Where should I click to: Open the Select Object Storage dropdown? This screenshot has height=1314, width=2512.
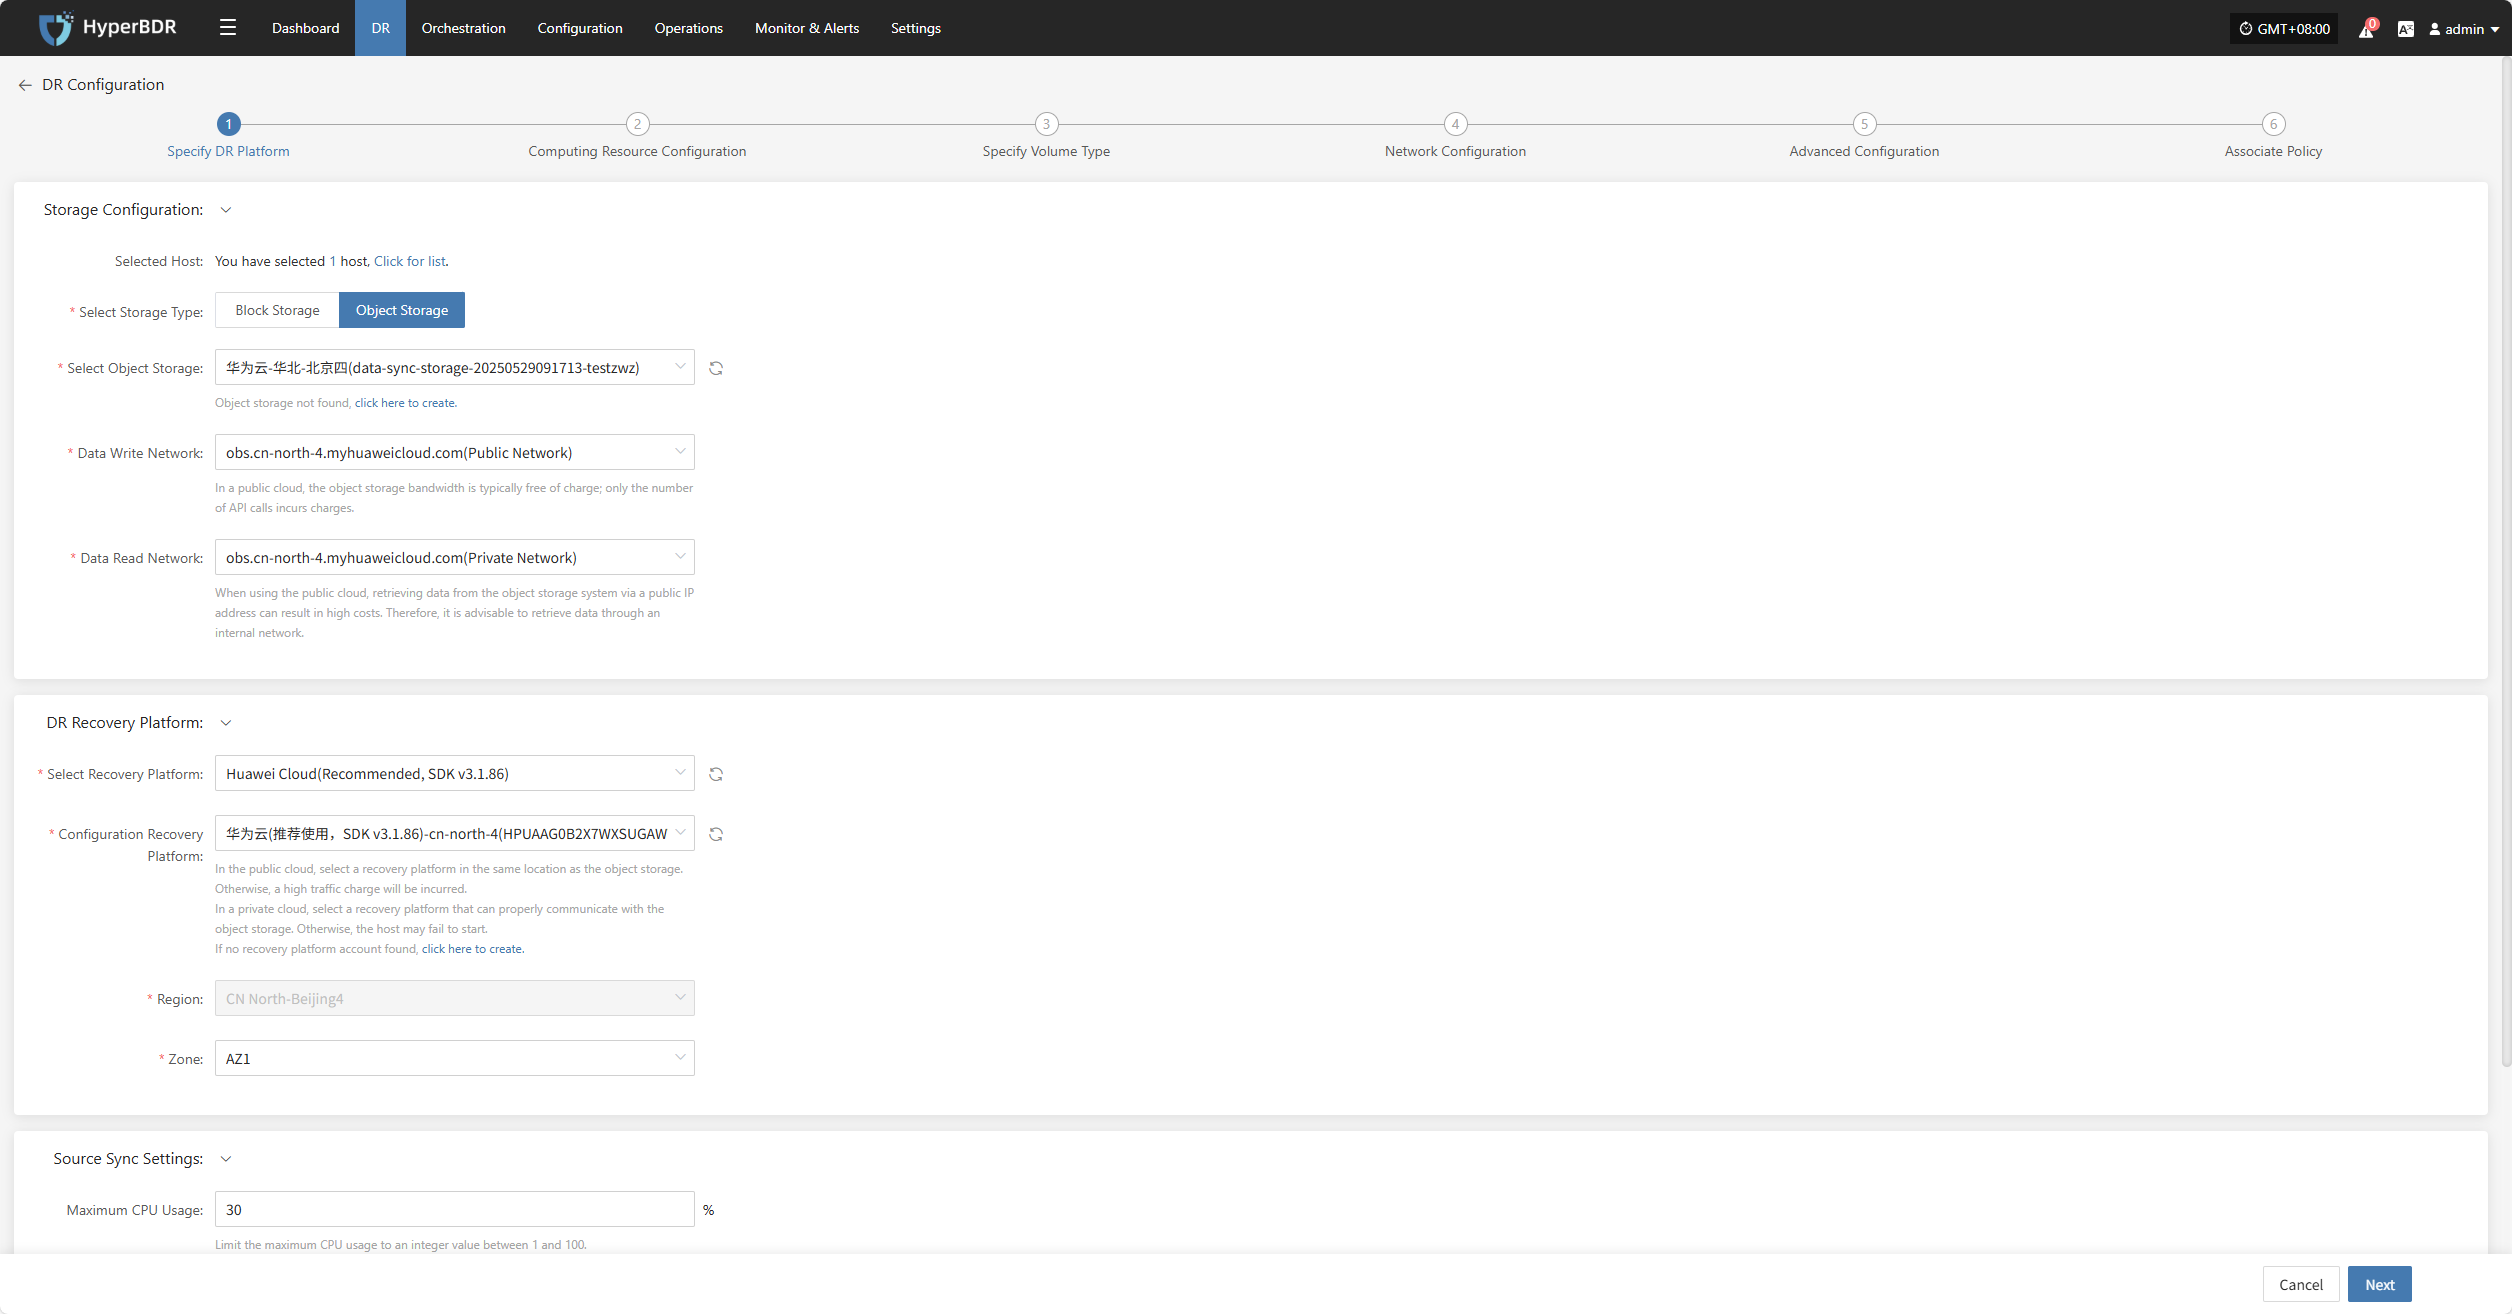454,368
